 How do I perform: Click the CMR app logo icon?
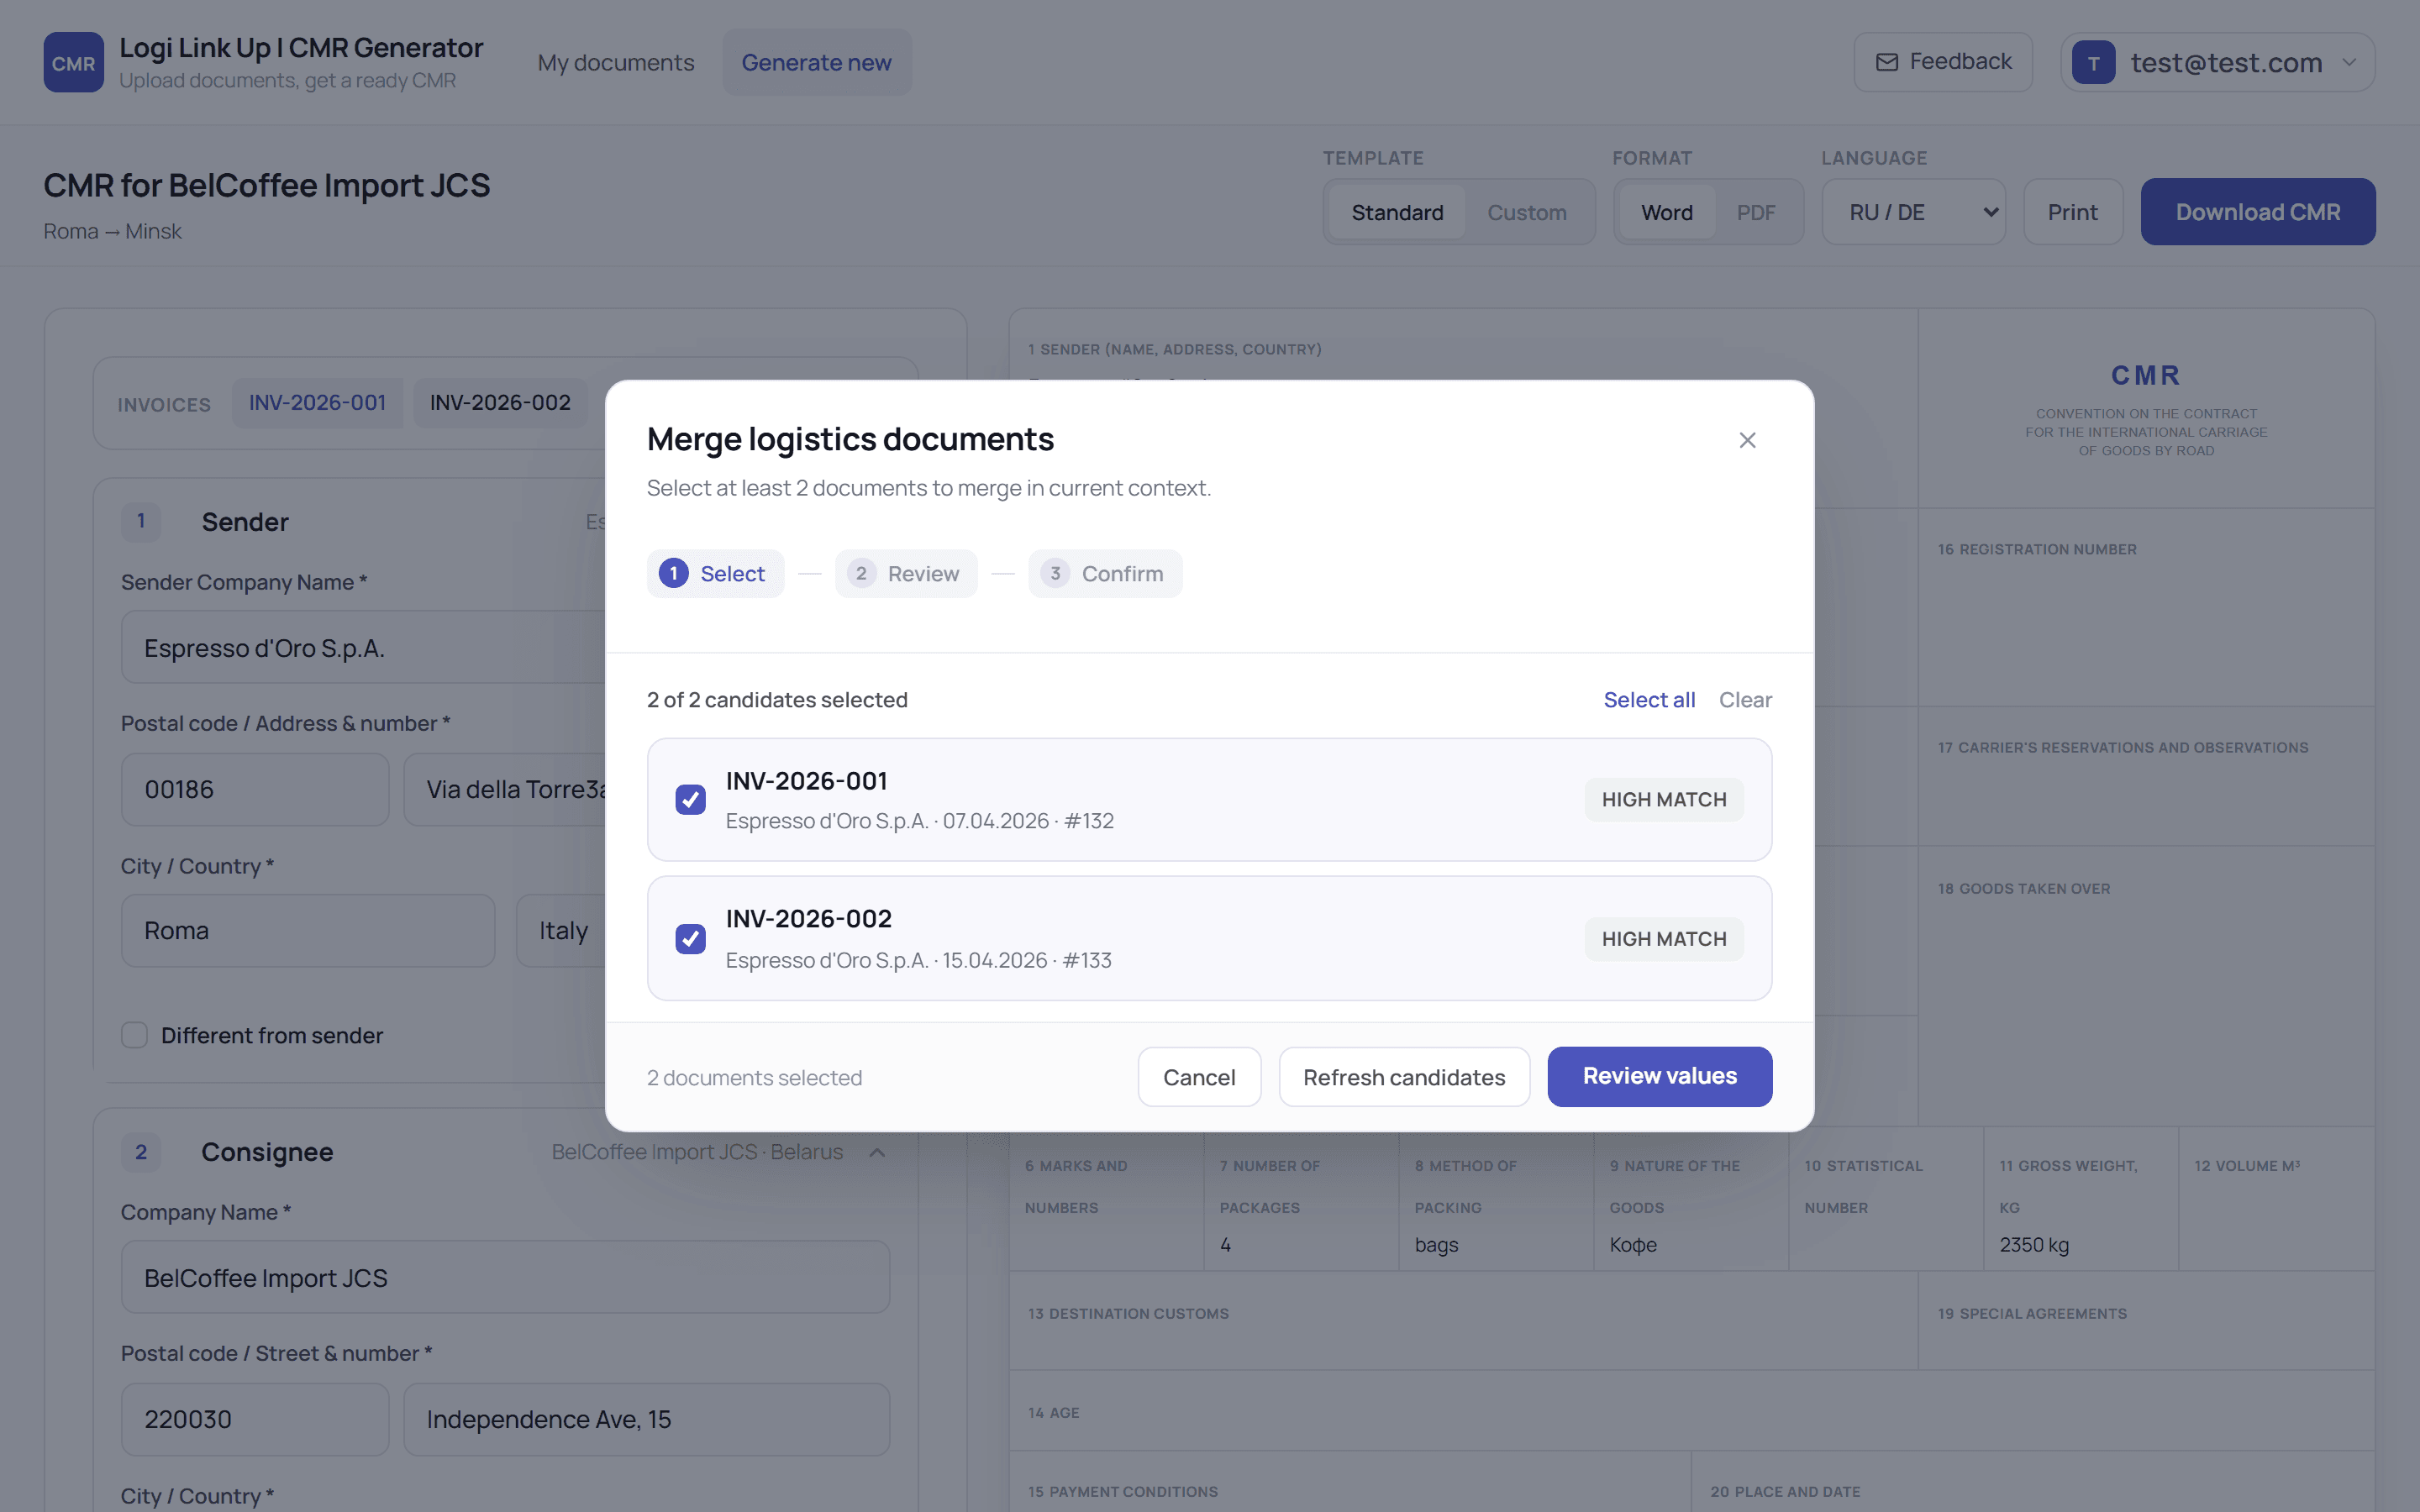click(73, 62)
